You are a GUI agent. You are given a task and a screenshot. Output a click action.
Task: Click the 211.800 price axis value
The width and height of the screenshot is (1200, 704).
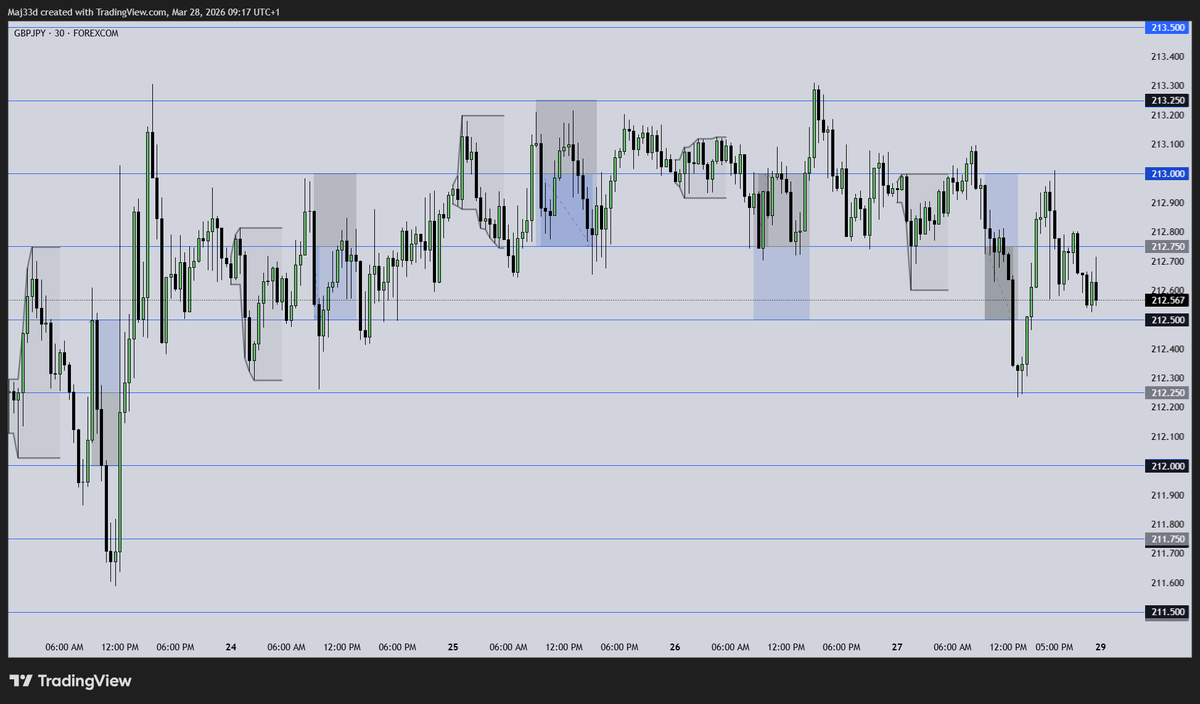click(1169, 524)
